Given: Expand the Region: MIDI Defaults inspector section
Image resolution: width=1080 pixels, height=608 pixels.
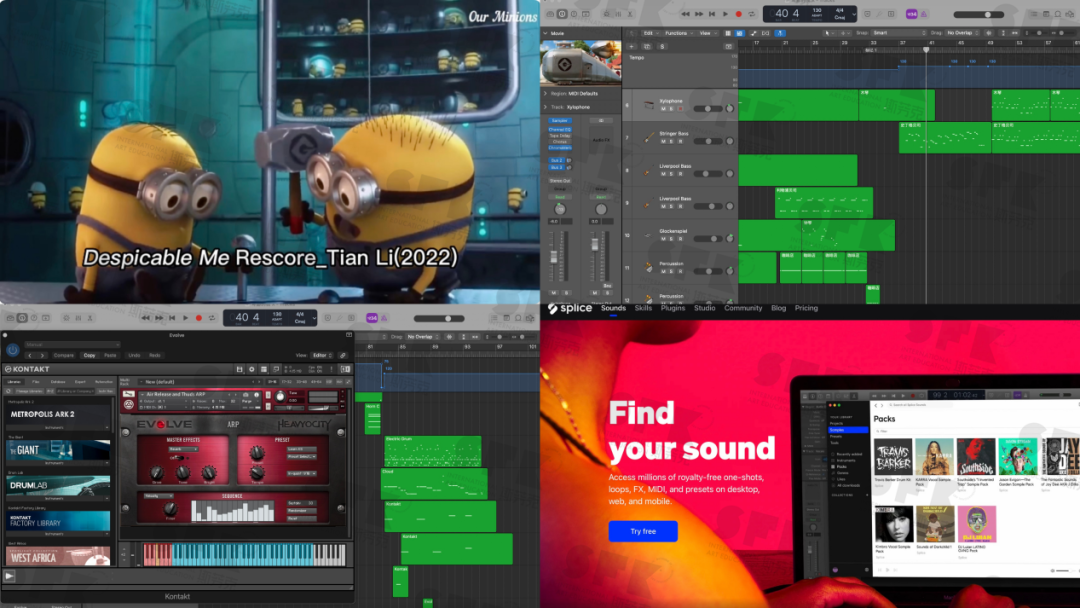Looking at the screenshot, I should tap(546, 93).
